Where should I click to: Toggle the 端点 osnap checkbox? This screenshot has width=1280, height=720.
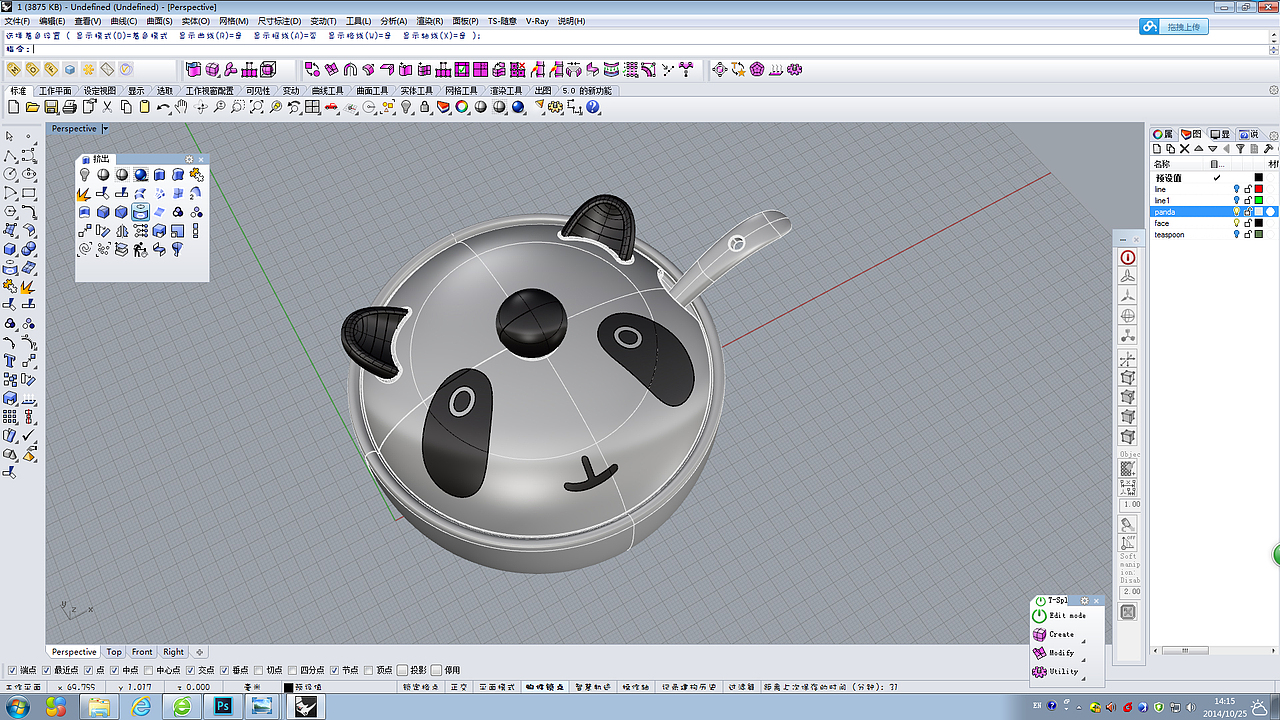(12, 670)
